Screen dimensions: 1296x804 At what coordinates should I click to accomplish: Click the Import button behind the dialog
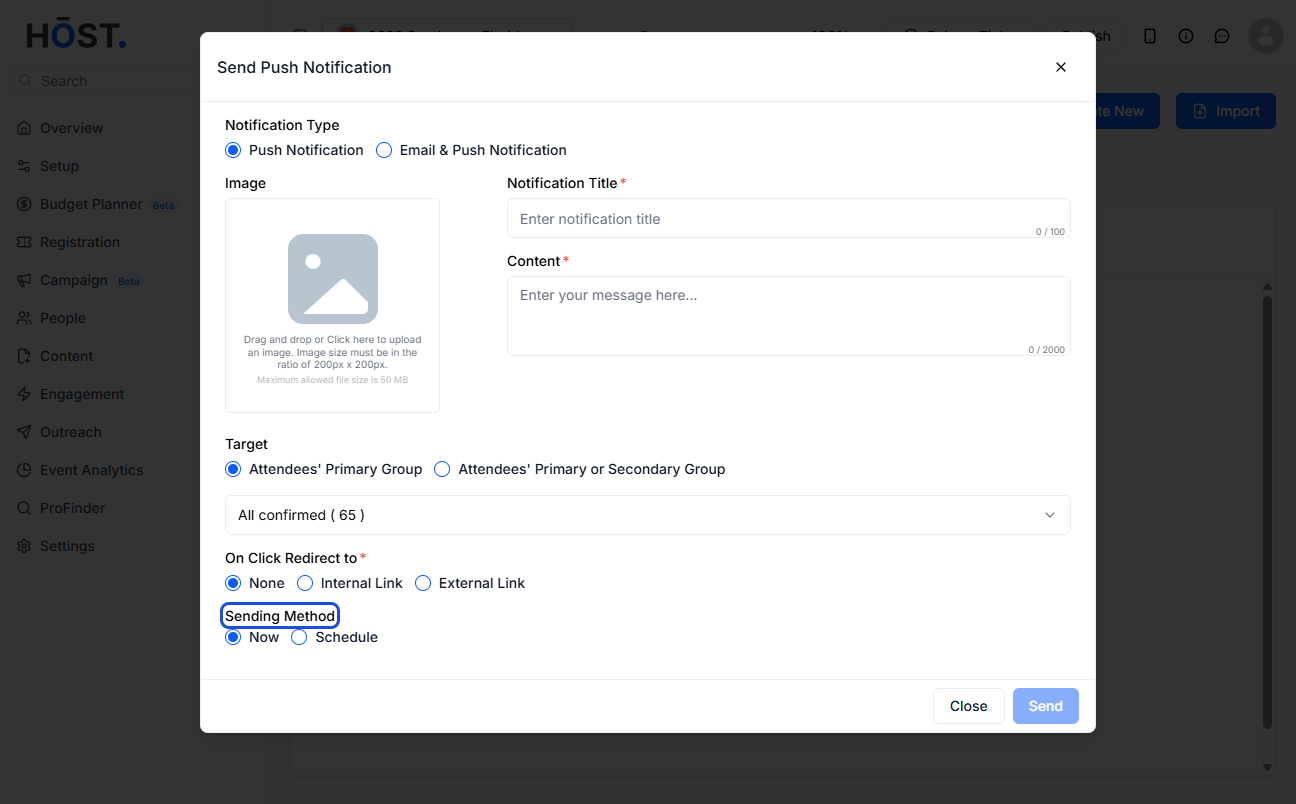click(1226, 111)
